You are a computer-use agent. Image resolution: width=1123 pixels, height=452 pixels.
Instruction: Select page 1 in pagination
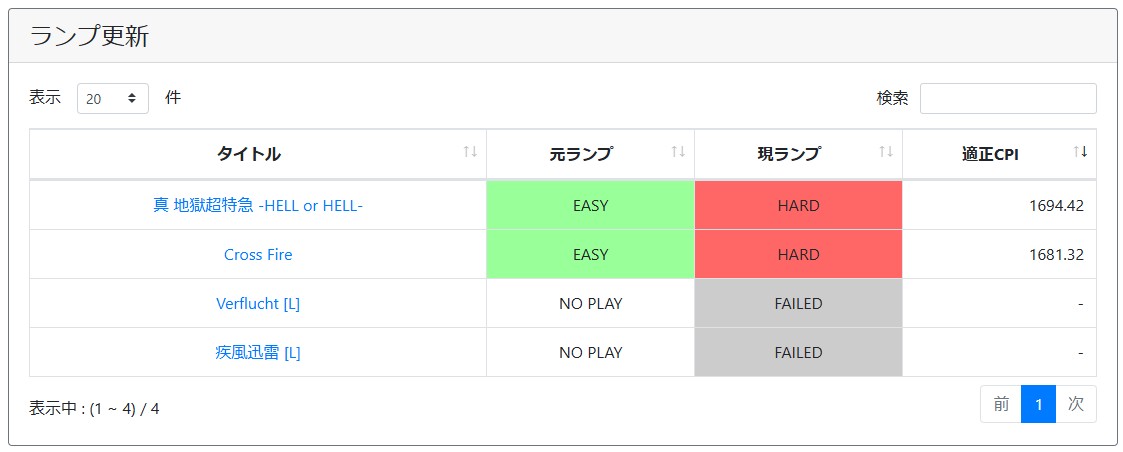click(1039, 404)
